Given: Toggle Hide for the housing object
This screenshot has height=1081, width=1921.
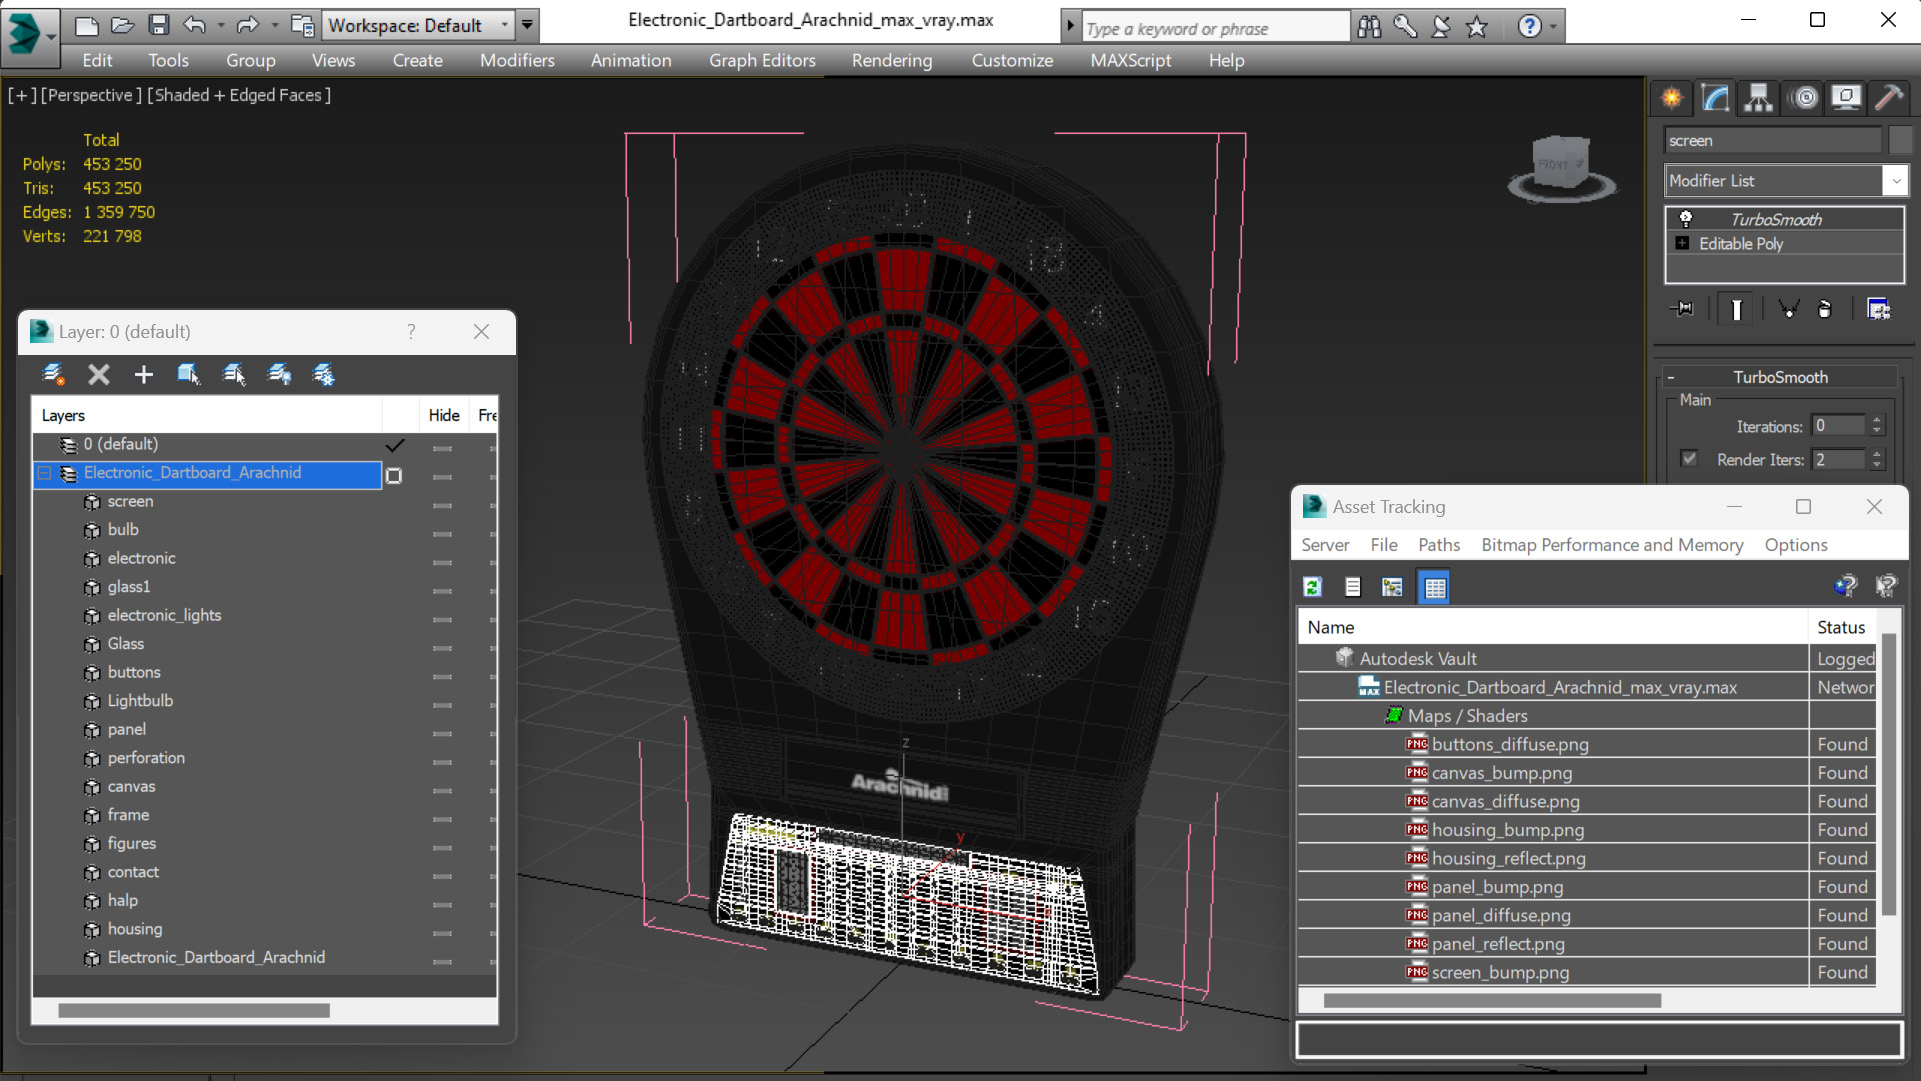Looking at the screenshot, I should click(x=442, y=933).
